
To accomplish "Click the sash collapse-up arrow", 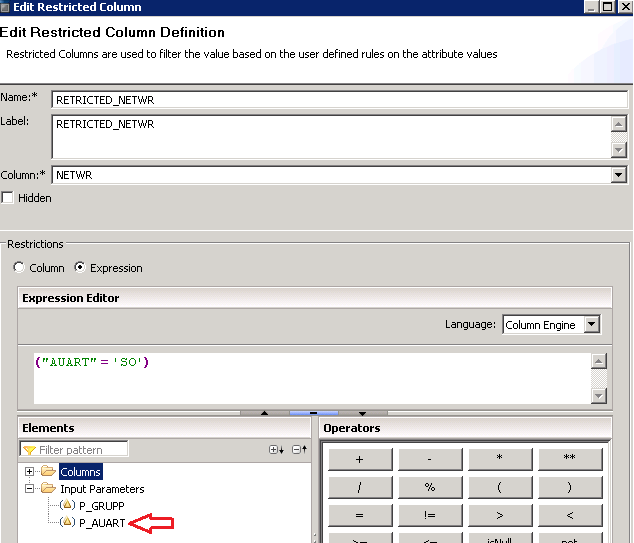I will [x=264, y=413].
